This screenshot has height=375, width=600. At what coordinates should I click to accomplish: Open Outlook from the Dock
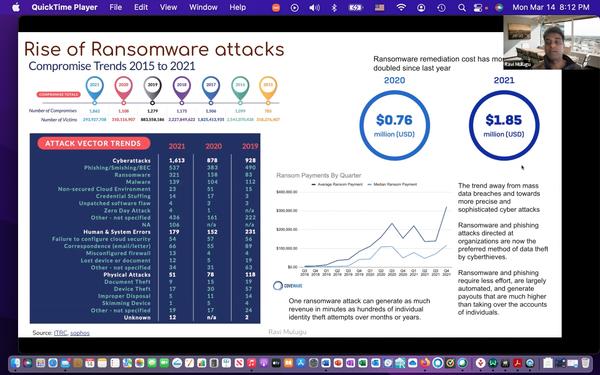coord(375,363)
